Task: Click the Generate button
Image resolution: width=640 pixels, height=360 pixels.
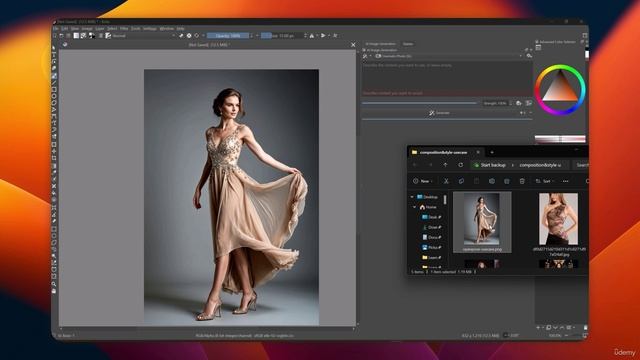Action: coord(440,113)
